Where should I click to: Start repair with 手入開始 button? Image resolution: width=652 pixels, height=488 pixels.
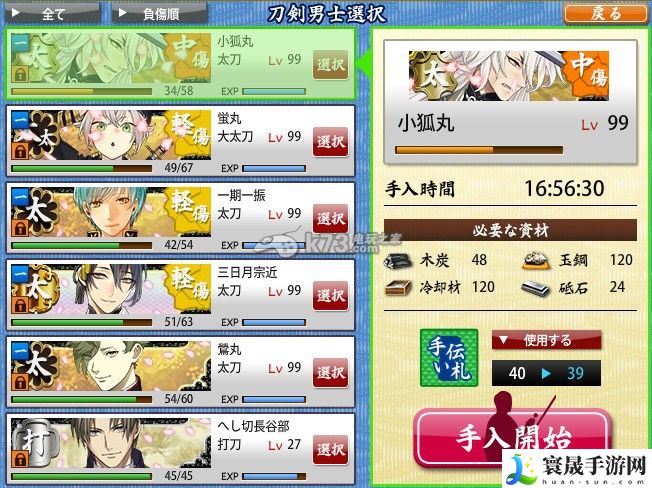pos(514,437)
